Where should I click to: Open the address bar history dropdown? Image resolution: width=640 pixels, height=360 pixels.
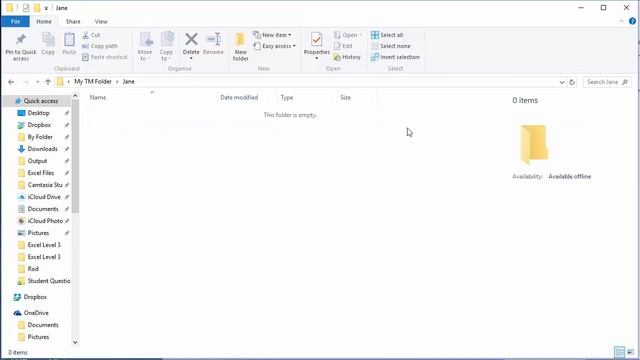click(x=562, y=82)
